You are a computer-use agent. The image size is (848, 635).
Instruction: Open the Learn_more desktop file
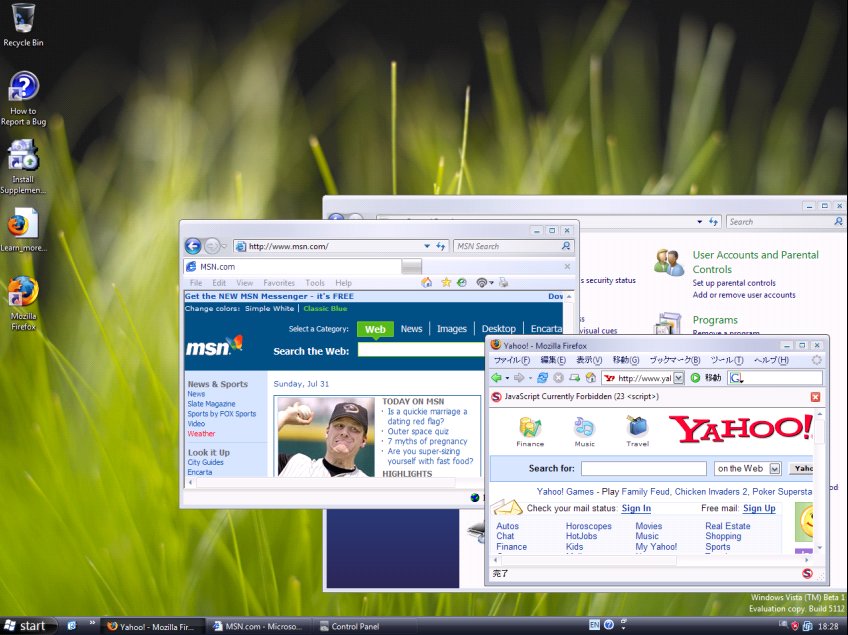(23, 230)
